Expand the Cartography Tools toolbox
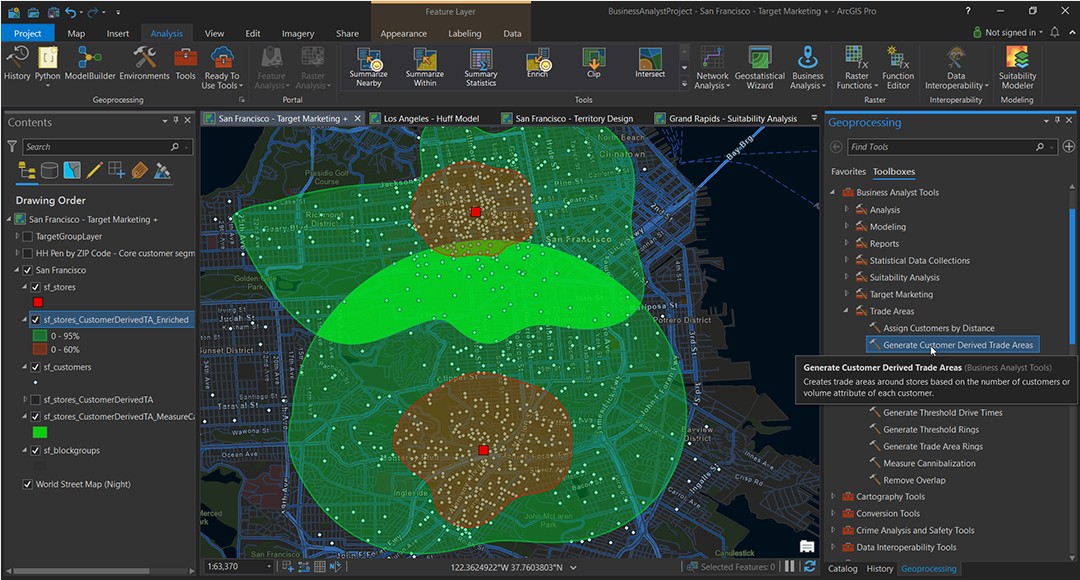 click(x=833, y=497)
